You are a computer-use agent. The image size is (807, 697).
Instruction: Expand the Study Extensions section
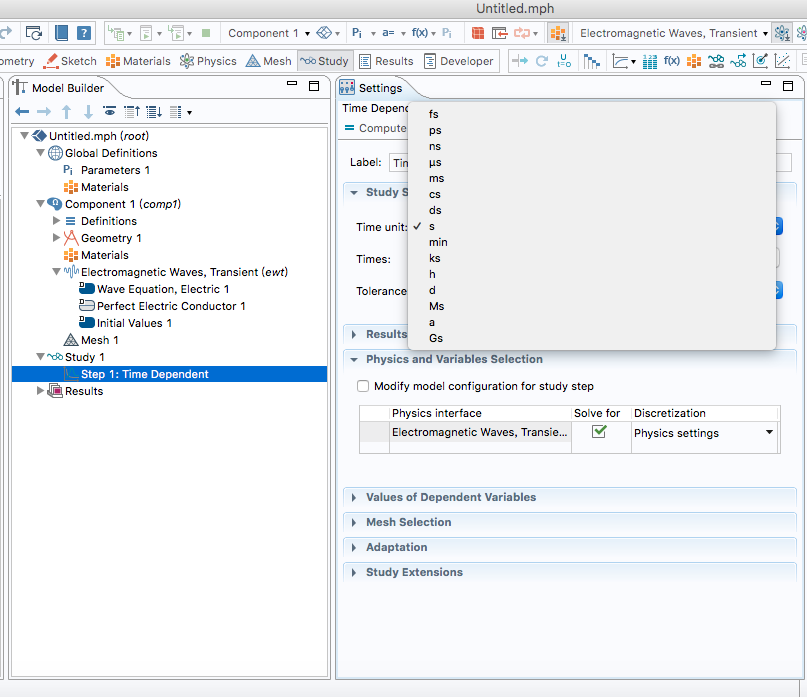click(x=414, y=572)
